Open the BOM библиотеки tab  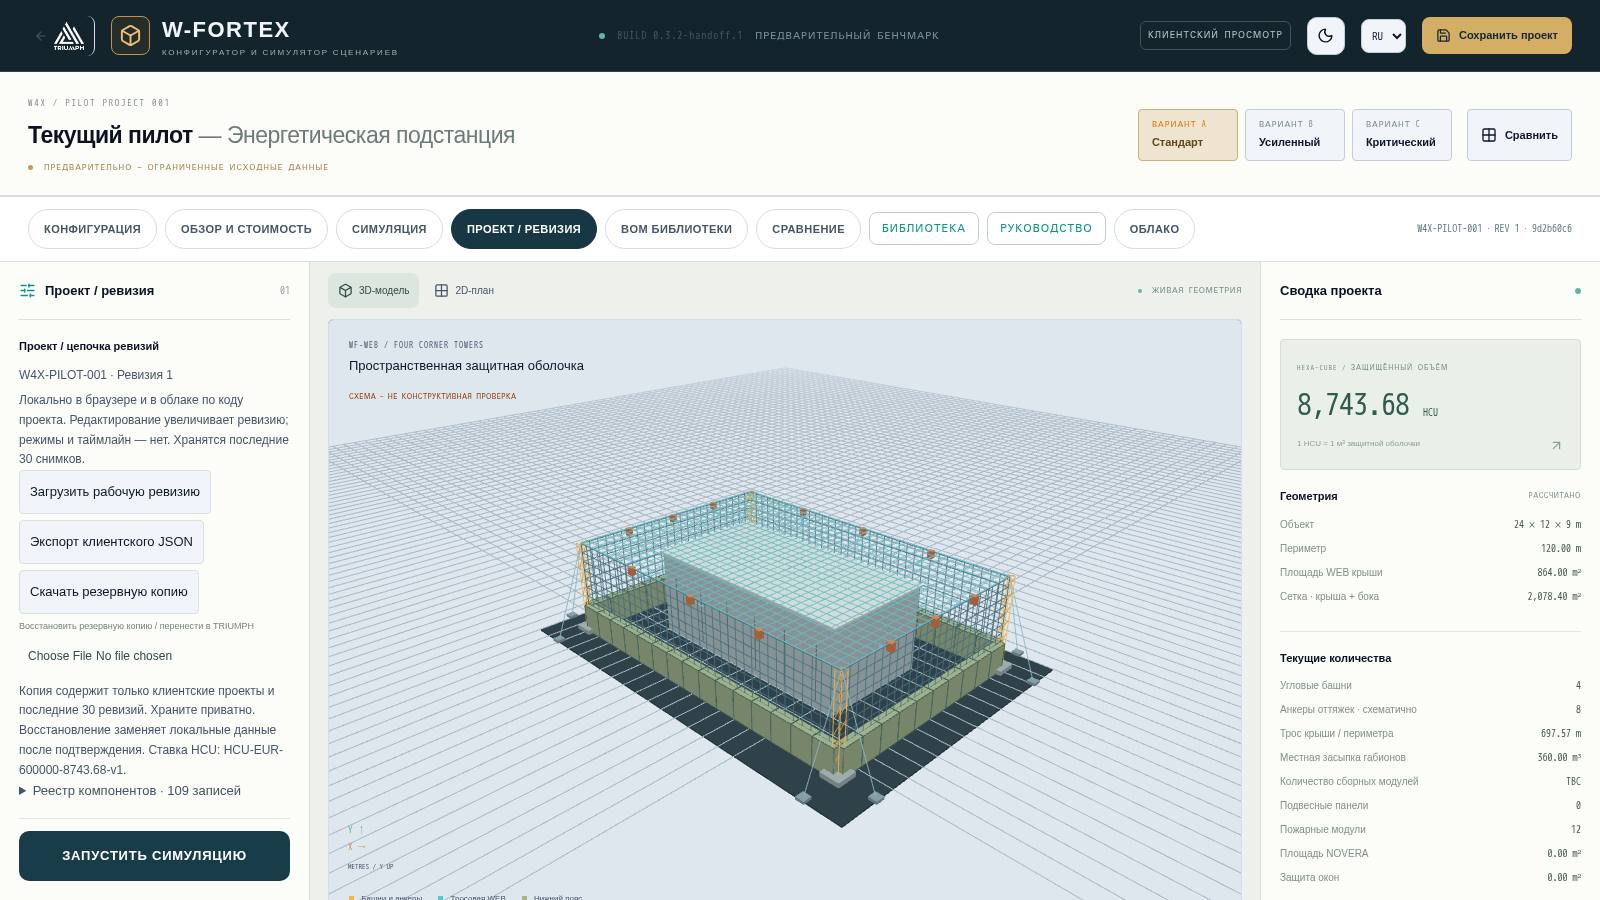click(676, 229)
